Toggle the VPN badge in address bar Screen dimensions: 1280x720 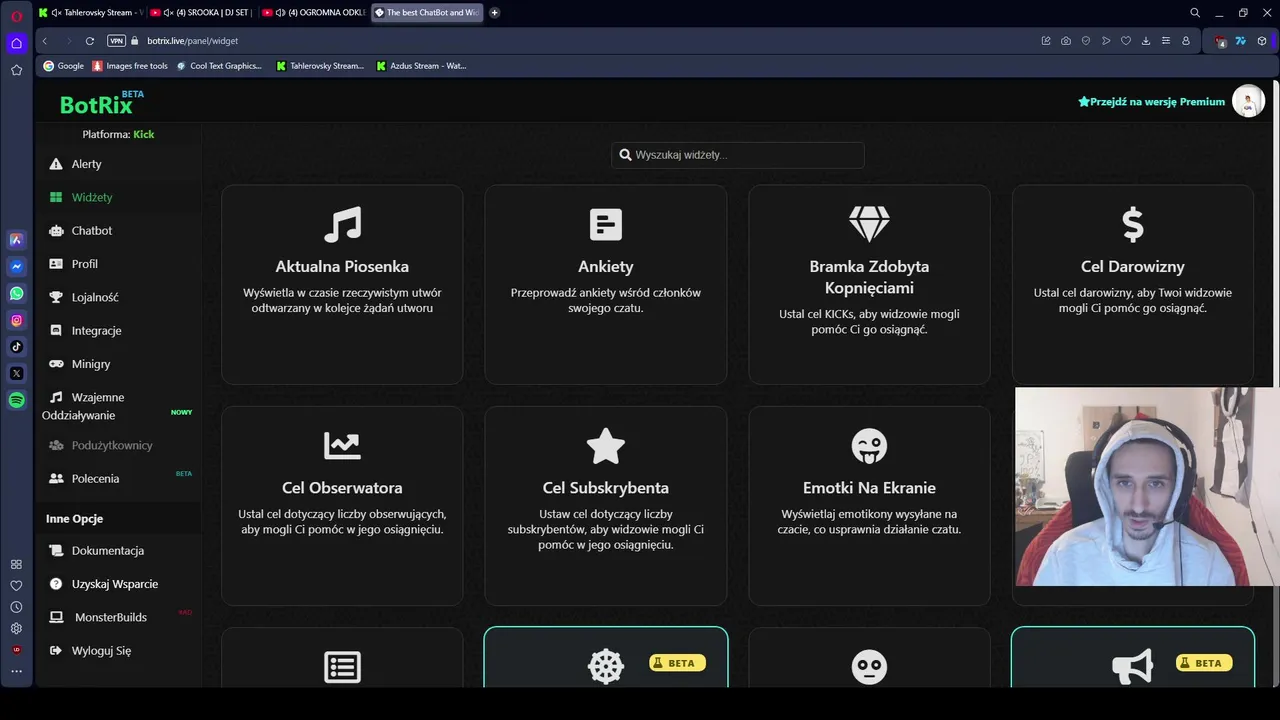coord(116,41)
